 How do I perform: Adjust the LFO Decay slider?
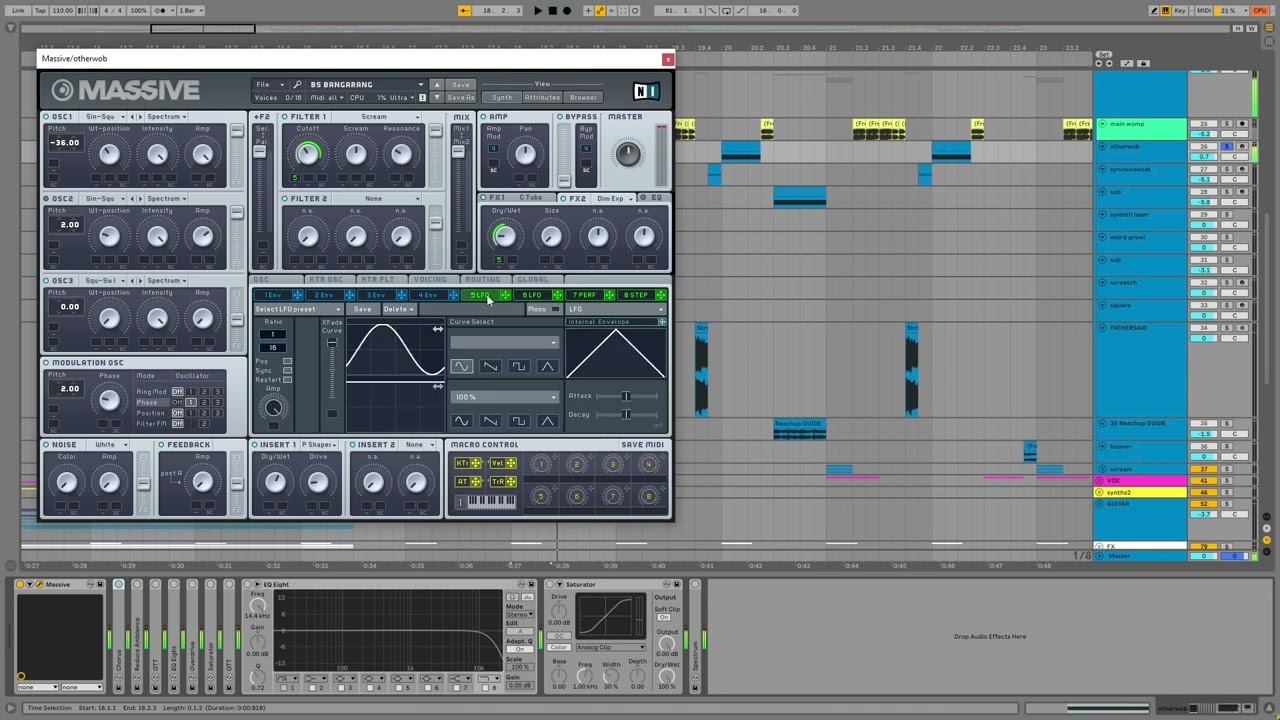click(626, 414)
